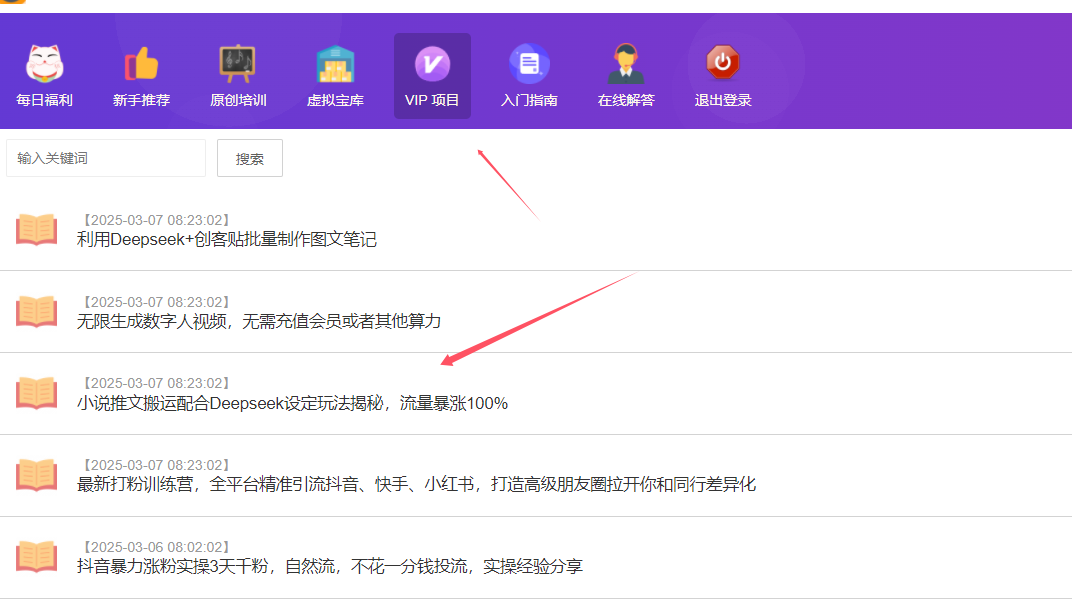
Task: Select the blackboard 原创培训 icon
Action: pos(237,64)
